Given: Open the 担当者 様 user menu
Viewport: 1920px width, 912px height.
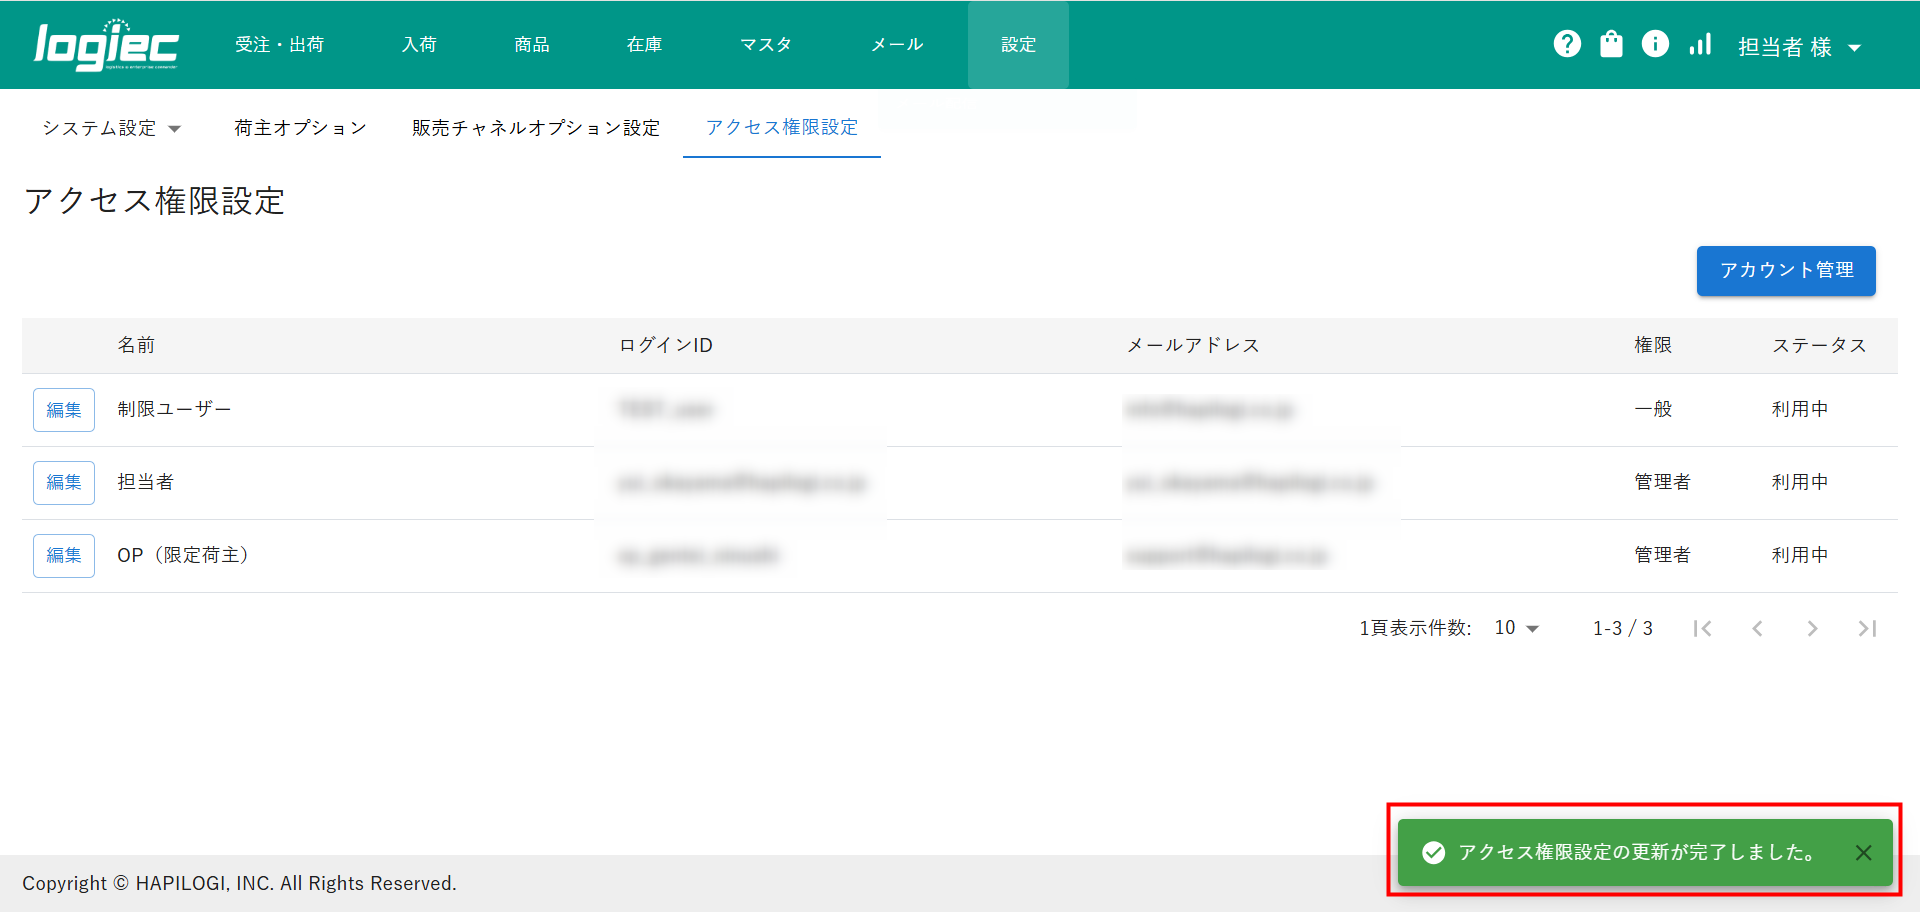Looking at the screenshot, I should coord(1798,47).
